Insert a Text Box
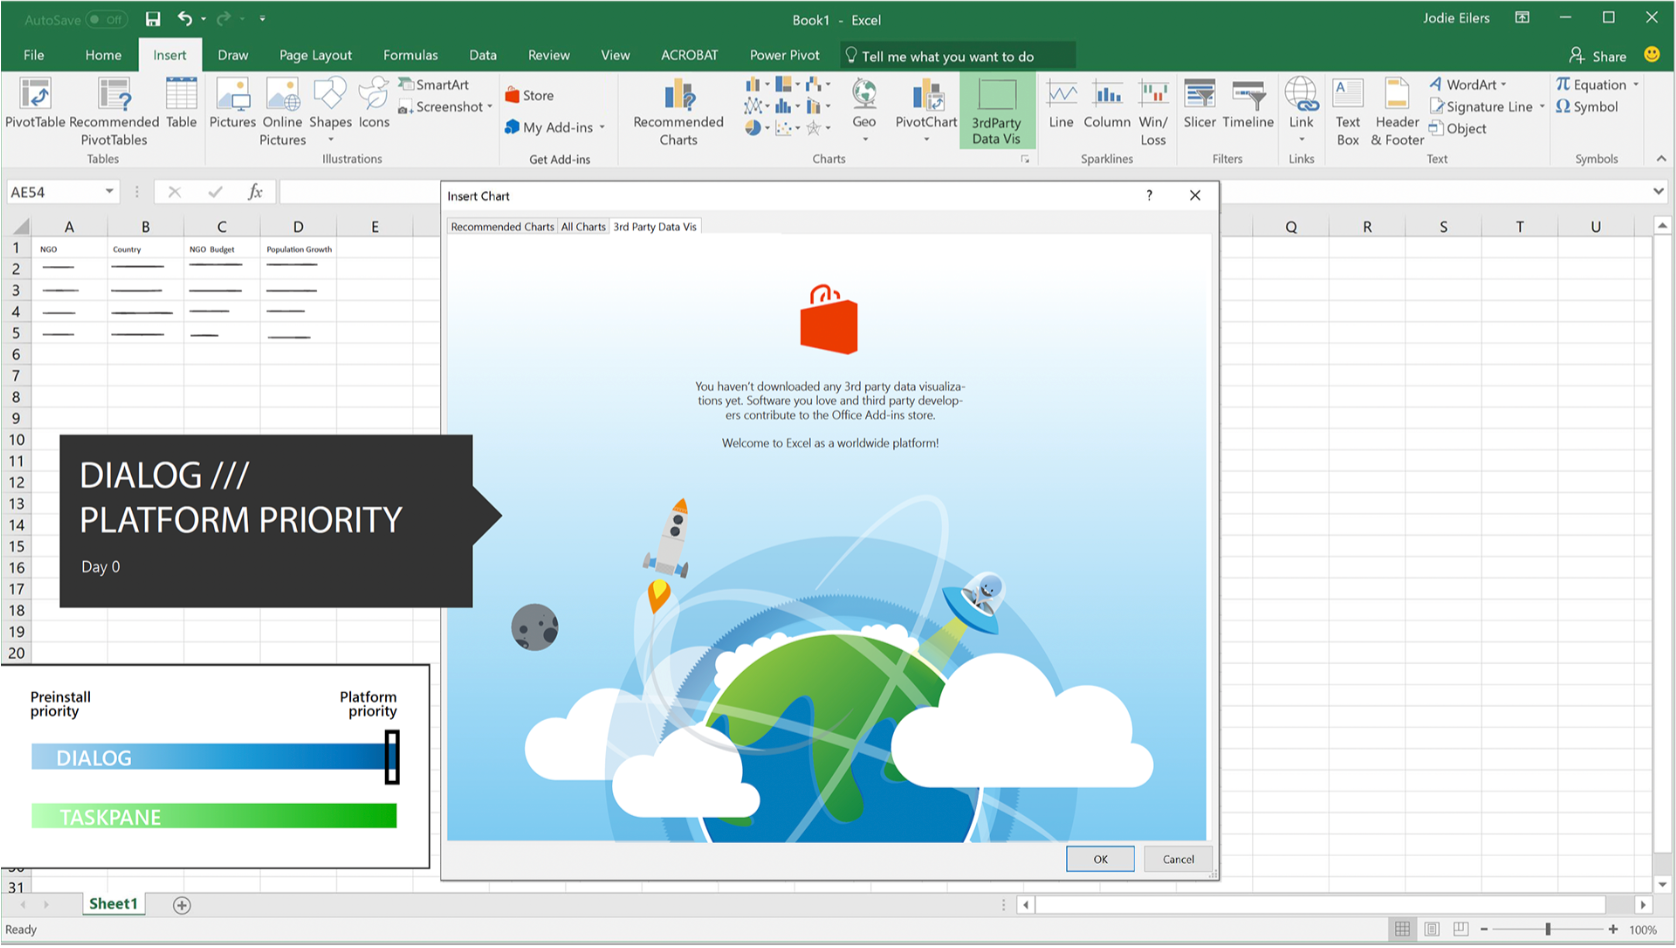Image resolution: width=1676 pixels, height=948 pixels. [x=1348, y=112]
